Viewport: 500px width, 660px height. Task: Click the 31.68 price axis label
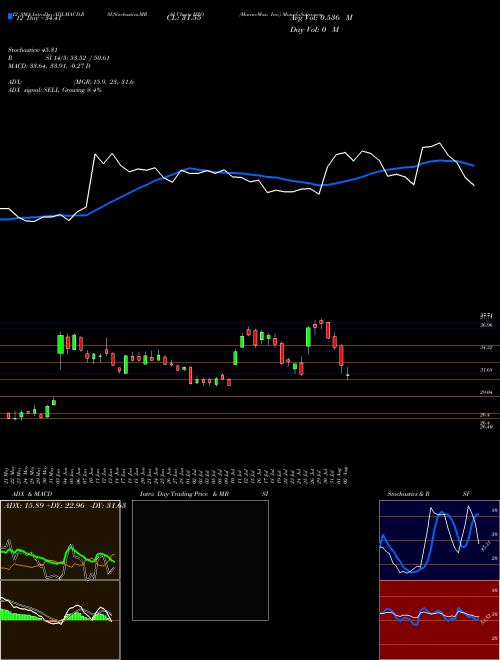click(486, 370)
